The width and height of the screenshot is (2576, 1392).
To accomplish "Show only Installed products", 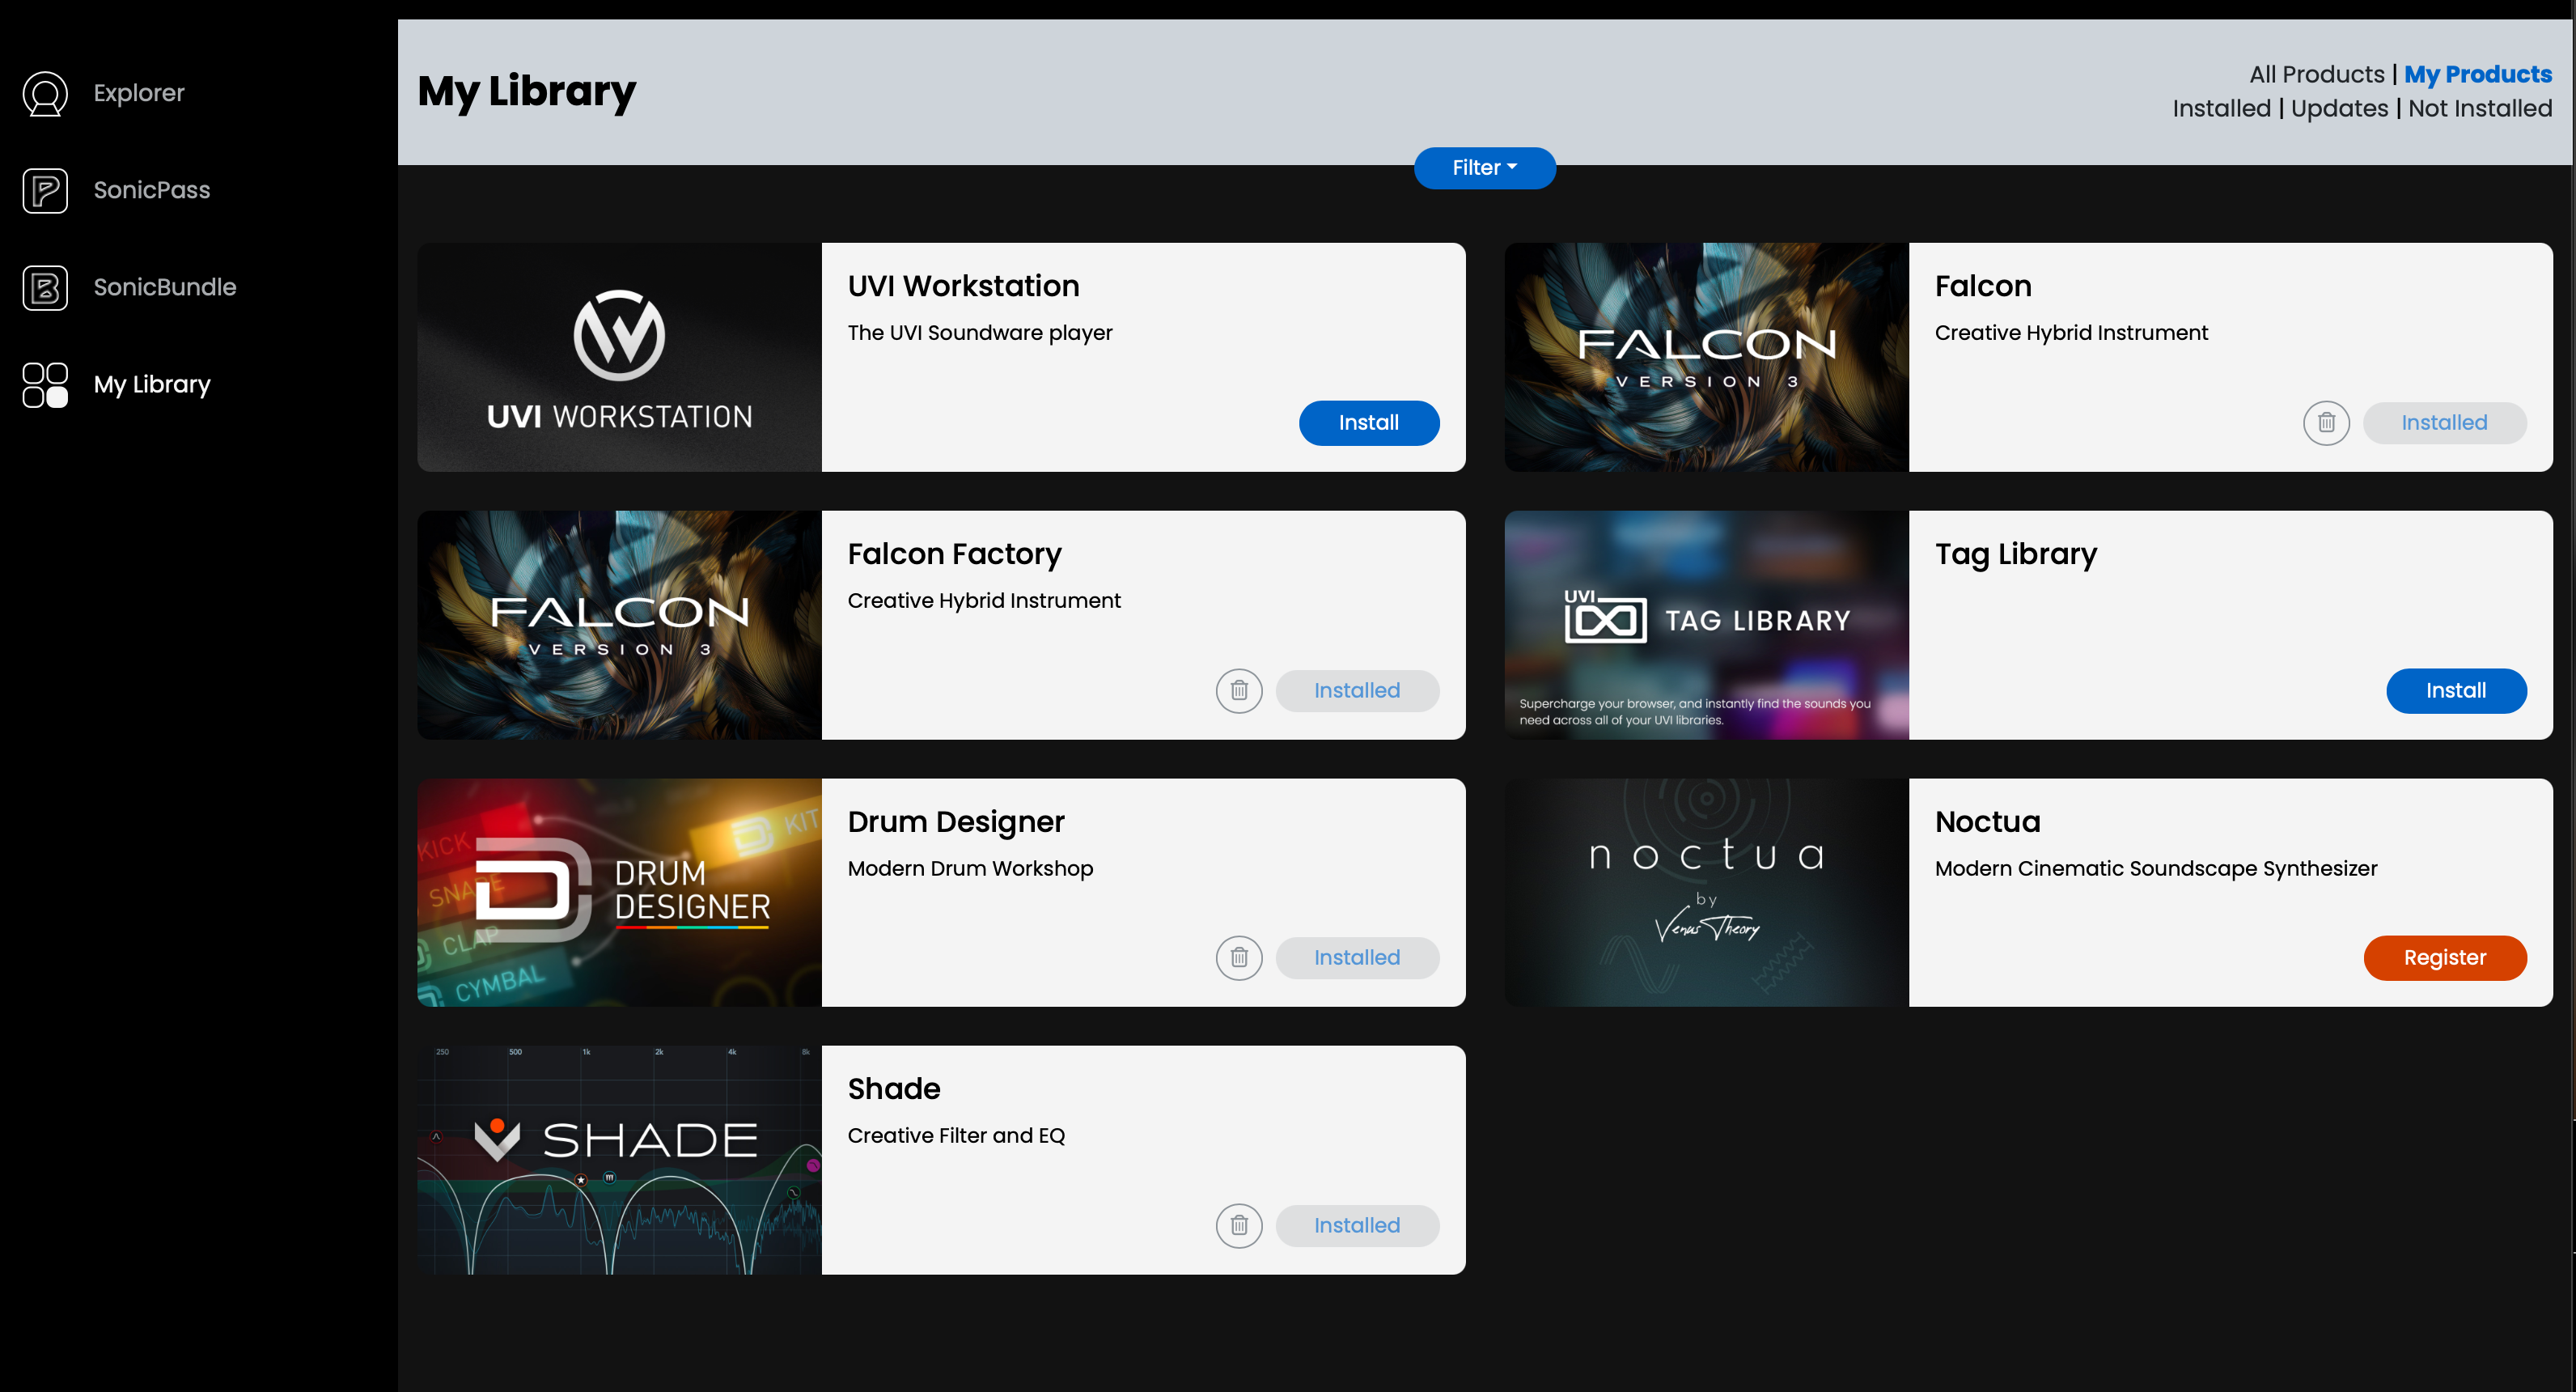I will pos(2221,109).
